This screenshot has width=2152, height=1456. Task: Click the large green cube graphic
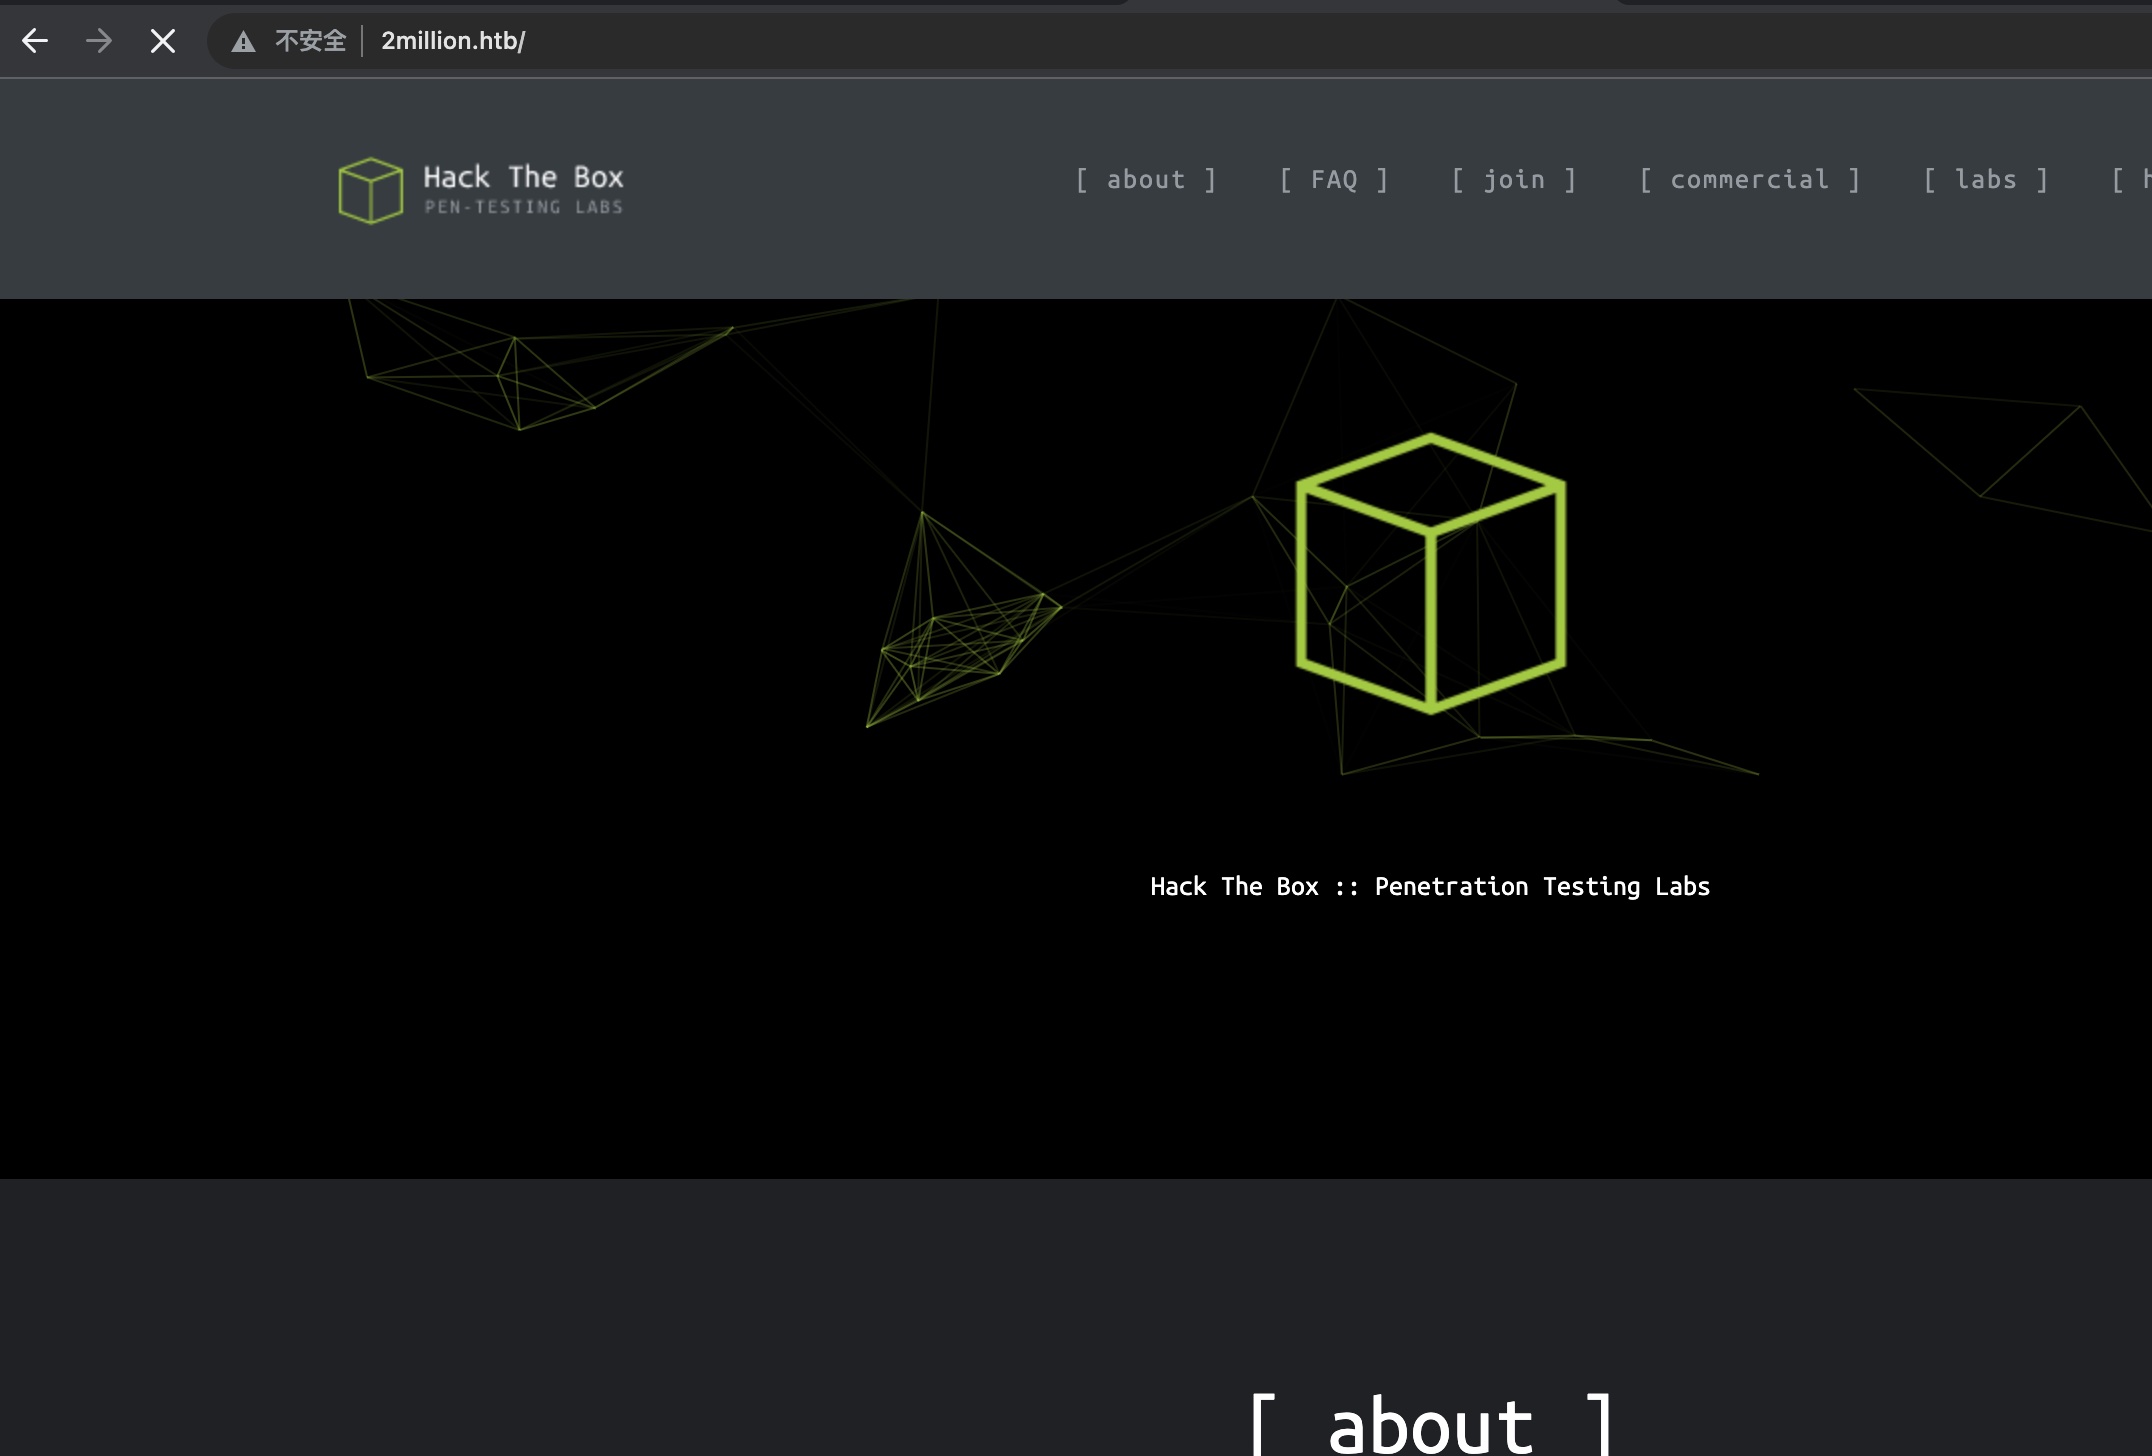1431,574
